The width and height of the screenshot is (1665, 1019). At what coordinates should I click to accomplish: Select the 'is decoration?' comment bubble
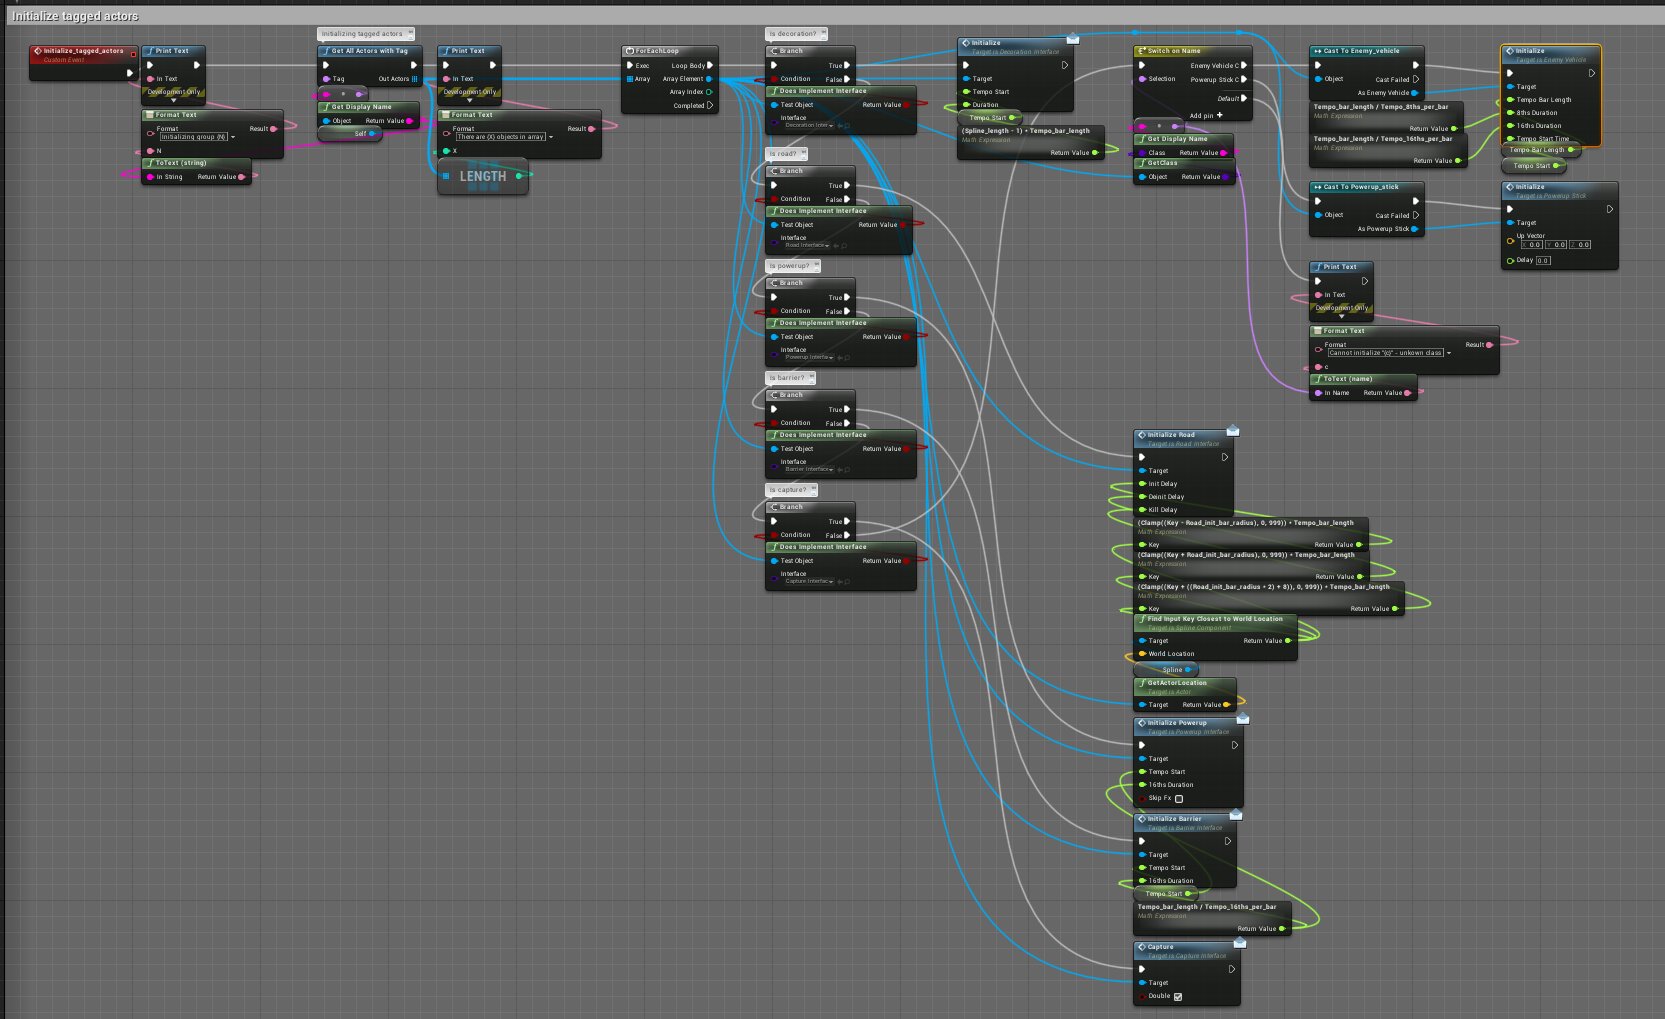tap(796, 34)
